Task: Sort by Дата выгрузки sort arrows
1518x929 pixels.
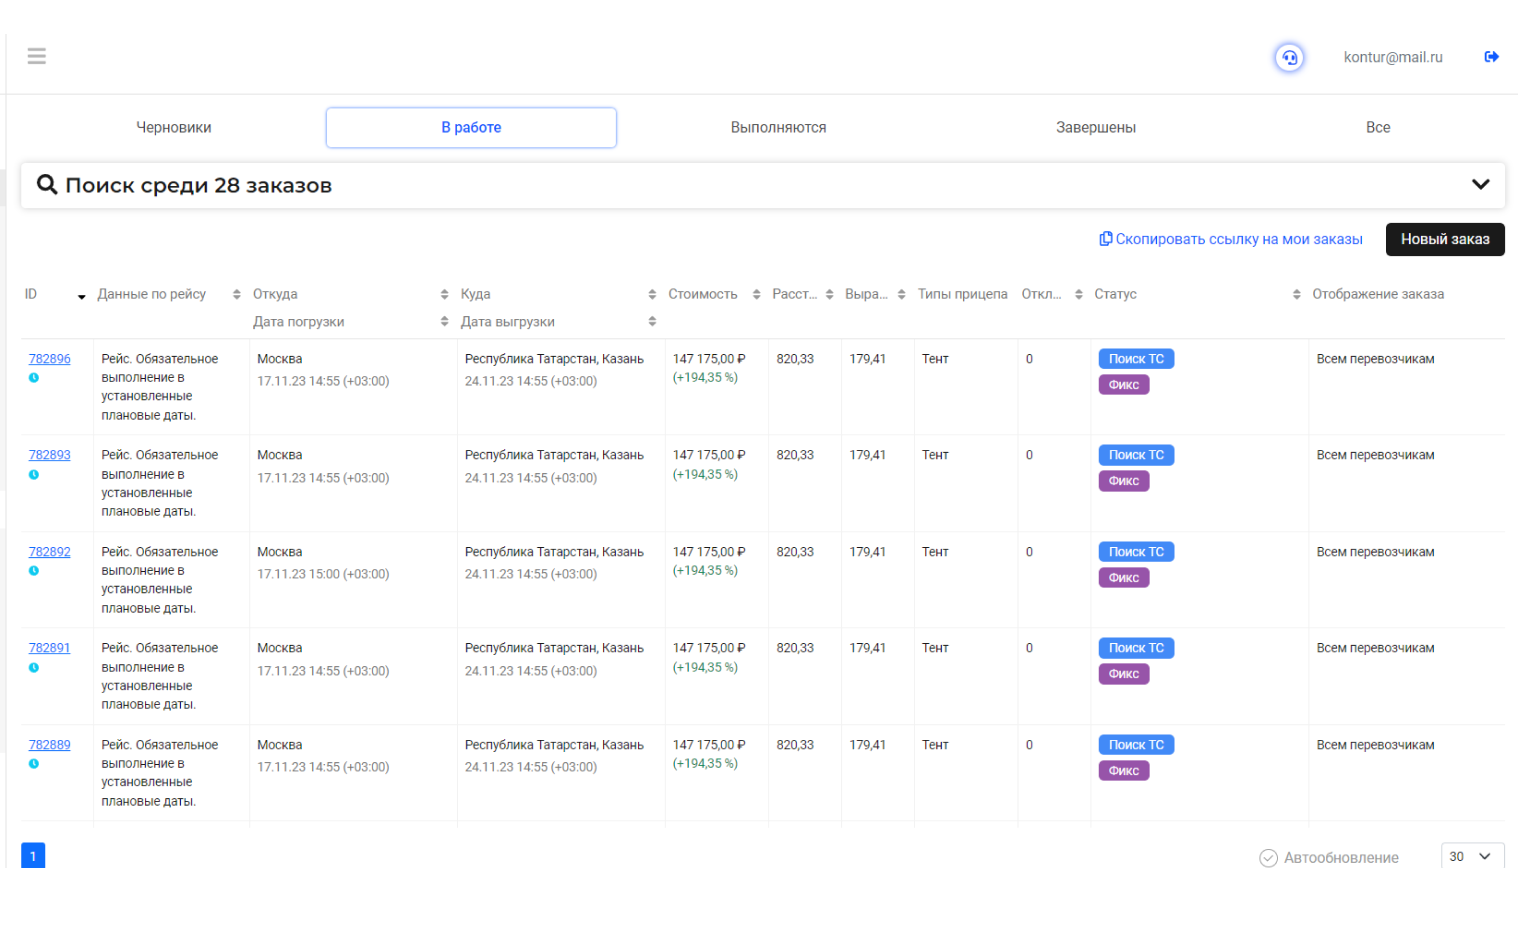Action: [652, 321]
